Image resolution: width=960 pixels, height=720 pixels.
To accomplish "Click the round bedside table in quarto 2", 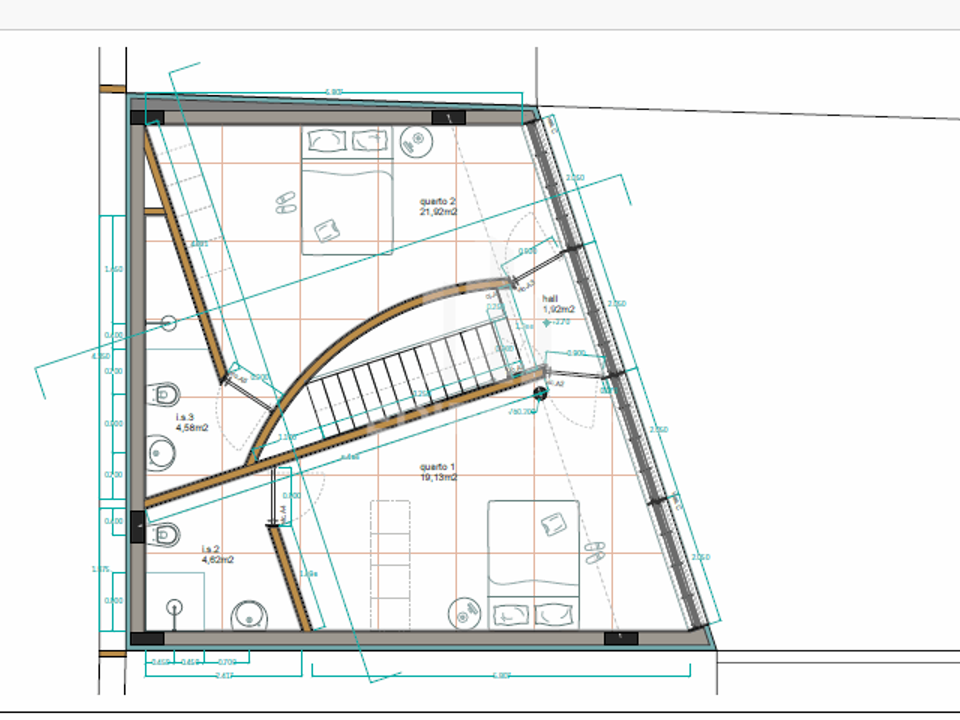I will pos(416,142).
